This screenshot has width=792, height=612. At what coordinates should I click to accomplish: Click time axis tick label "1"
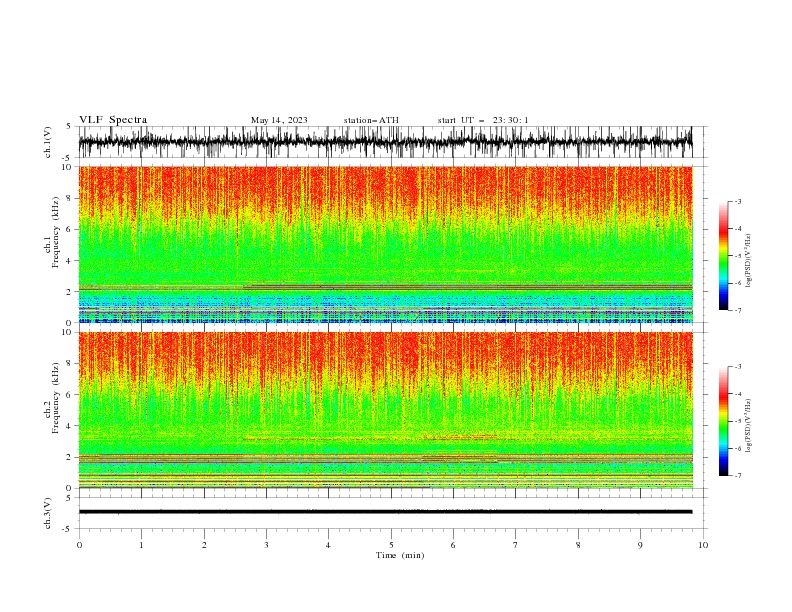(x=141, y=545)
